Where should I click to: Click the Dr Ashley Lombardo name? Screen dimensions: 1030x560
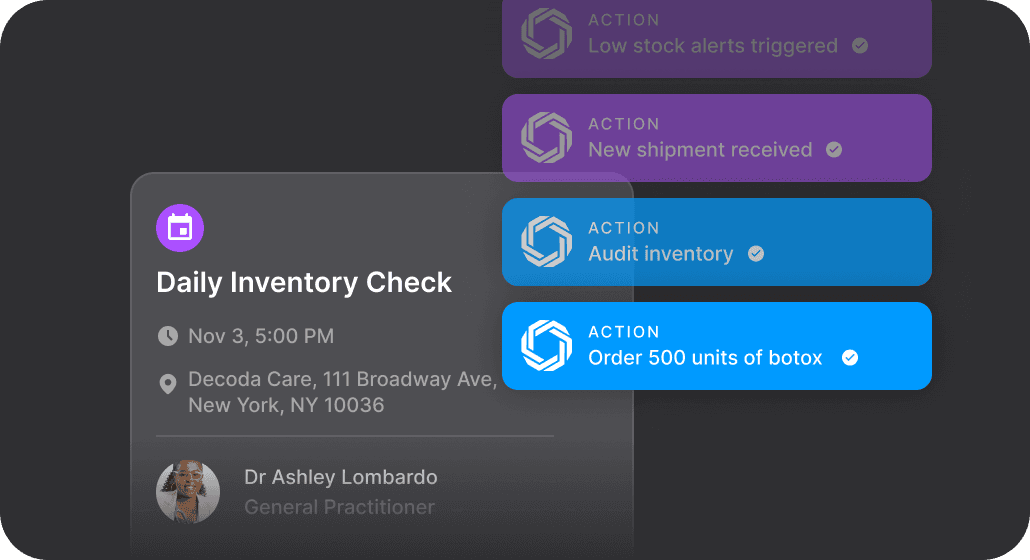341,477
